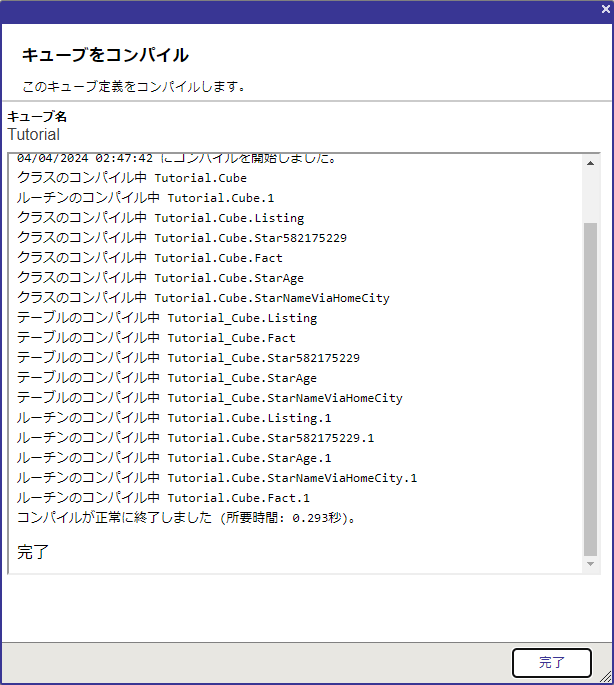This screenshot has width=614, height=685.
Task: Click the class Tutorial.Cube.Star582175229 log line
Action: tap(181, 238)
